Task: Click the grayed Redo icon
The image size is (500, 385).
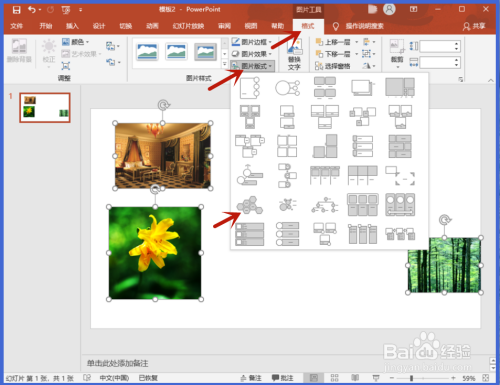Action: tap(50, 10)
